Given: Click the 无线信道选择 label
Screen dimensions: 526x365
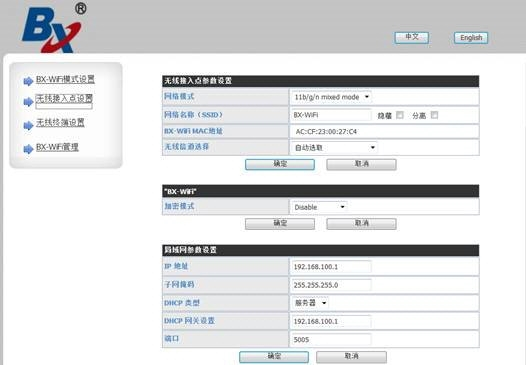Looking at the screenshot, I should 187,147.
